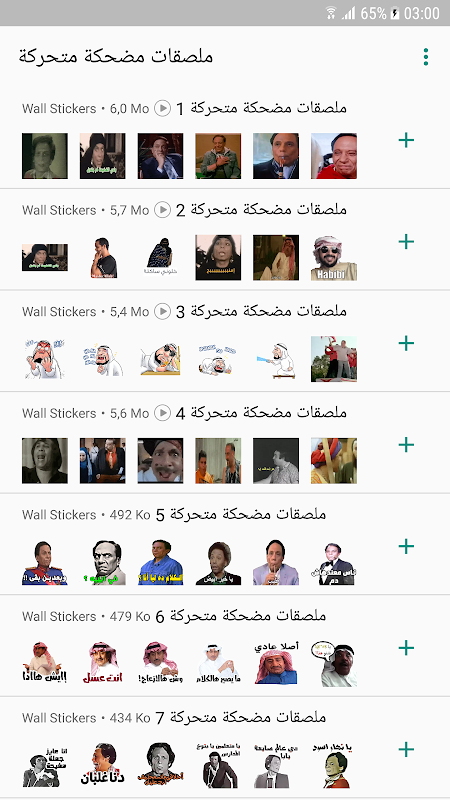450x800 pixels.
Task: Add sticker pack 2 with plus icon
Action: click(406, 241)
